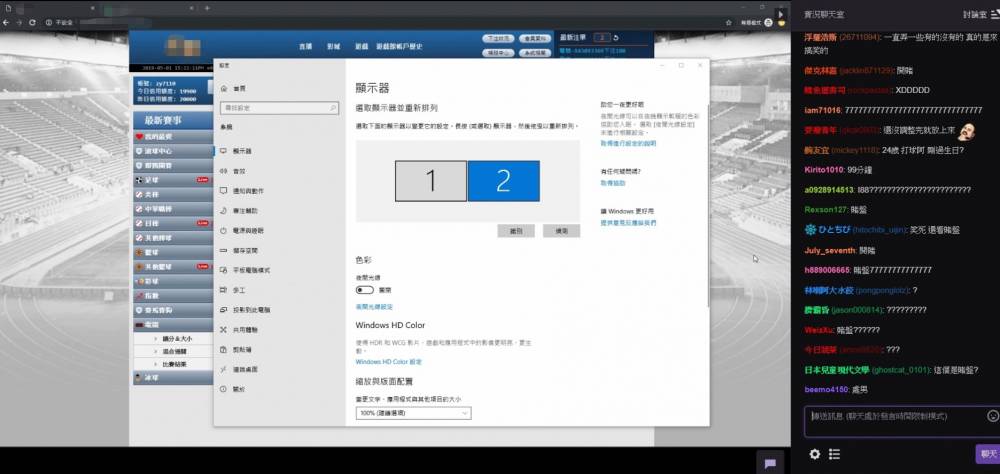The width and height of the screenshot is (1000, 474).
Task: Click 遊戲 in betting site top nav
Action: tap(362, 47)
